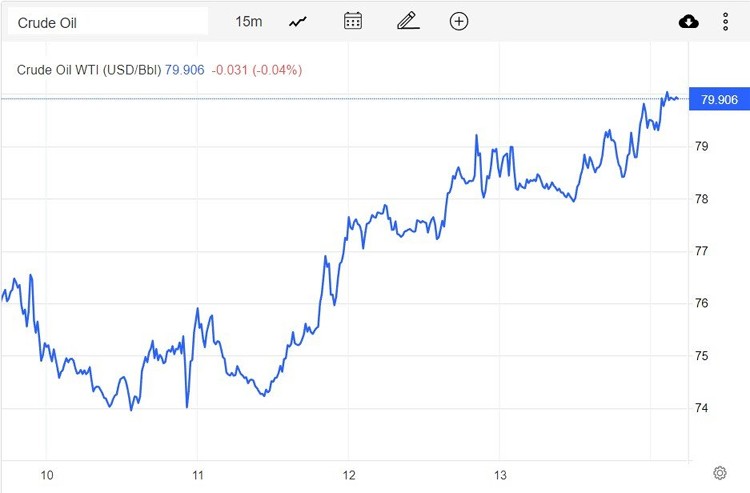
Task: Click the Crude Oil symbol search field
Action: click(x=108, y=21)
